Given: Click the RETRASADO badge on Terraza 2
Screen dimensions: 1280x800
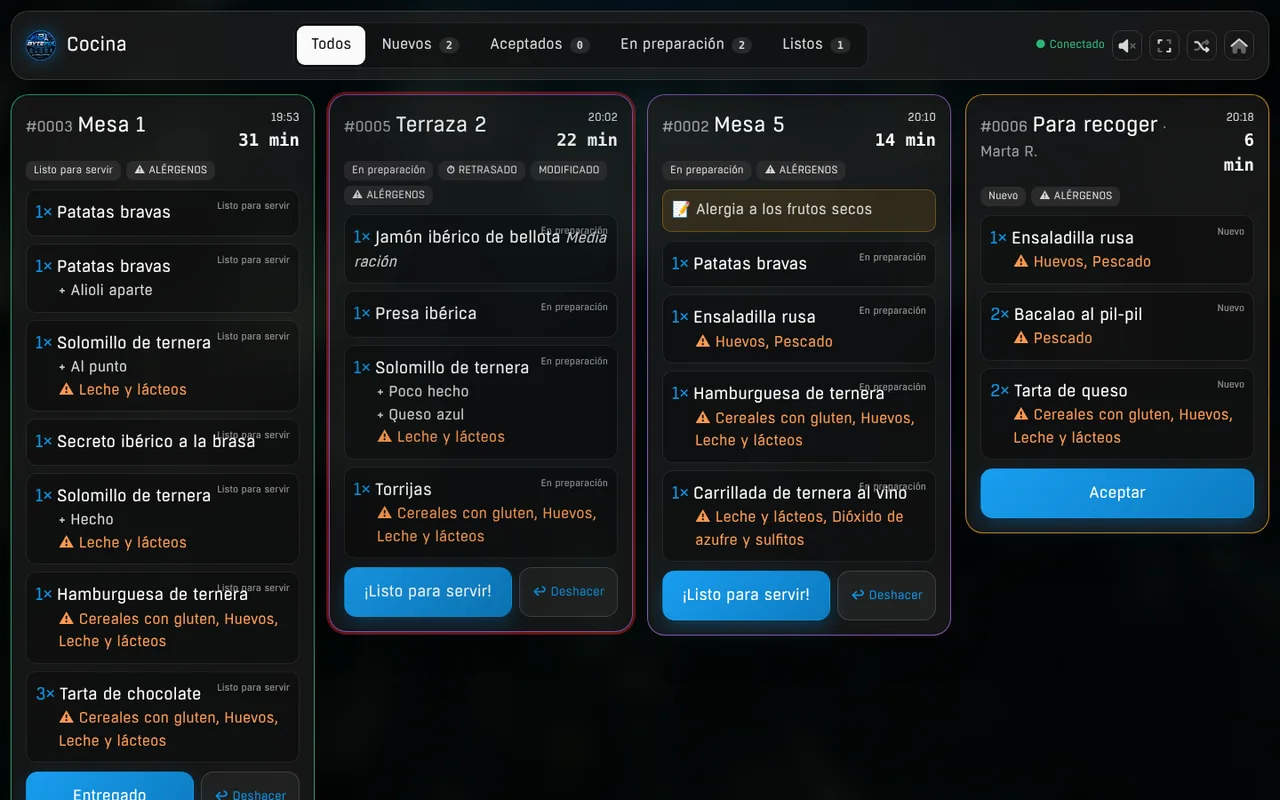Looking at the screenshot, I should [x=482, y=170].
